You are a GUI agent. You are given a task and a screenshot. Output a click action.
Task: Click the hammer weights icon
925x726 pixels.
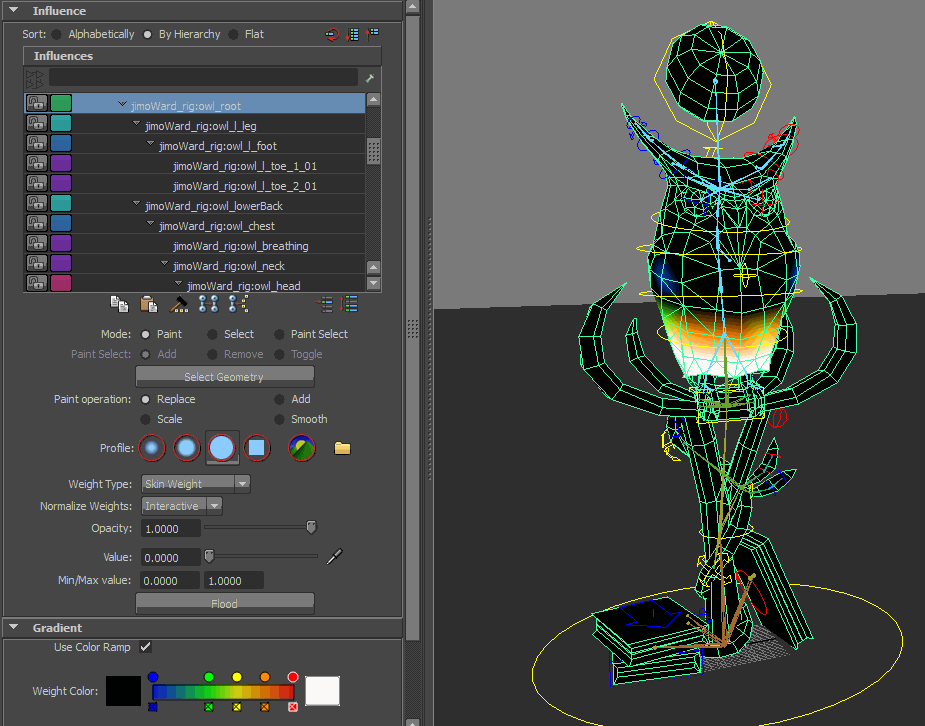pos(179,304)
